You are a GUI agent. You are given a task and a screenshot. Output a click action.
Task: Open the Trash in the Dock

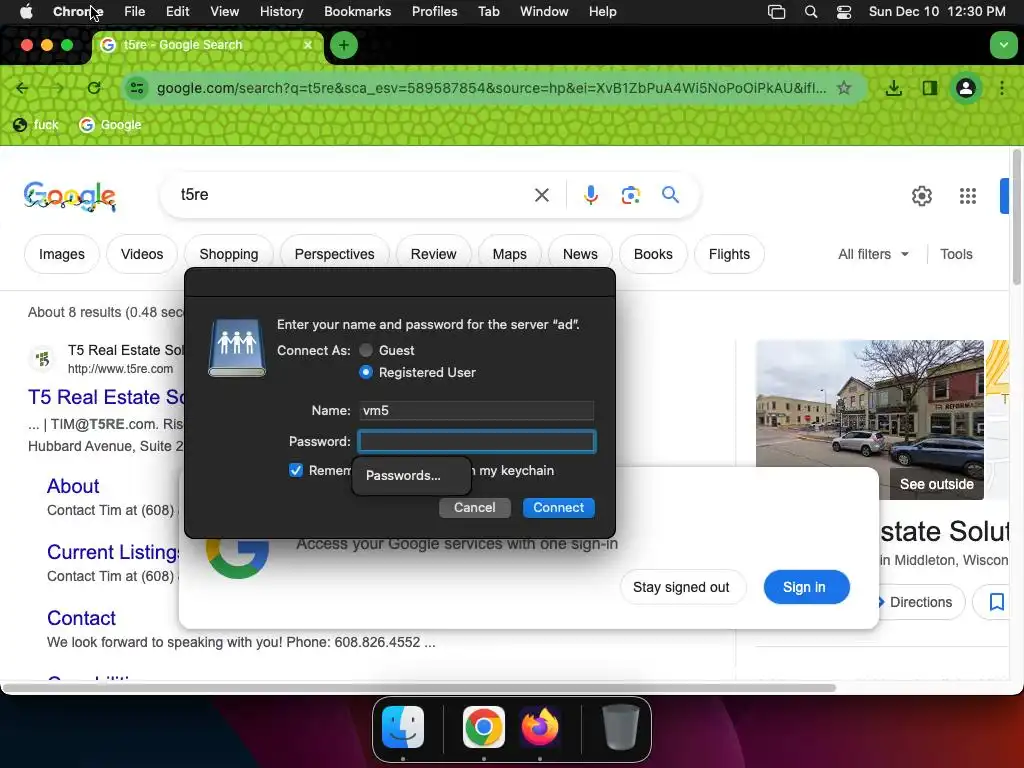(x=620, y=727)
